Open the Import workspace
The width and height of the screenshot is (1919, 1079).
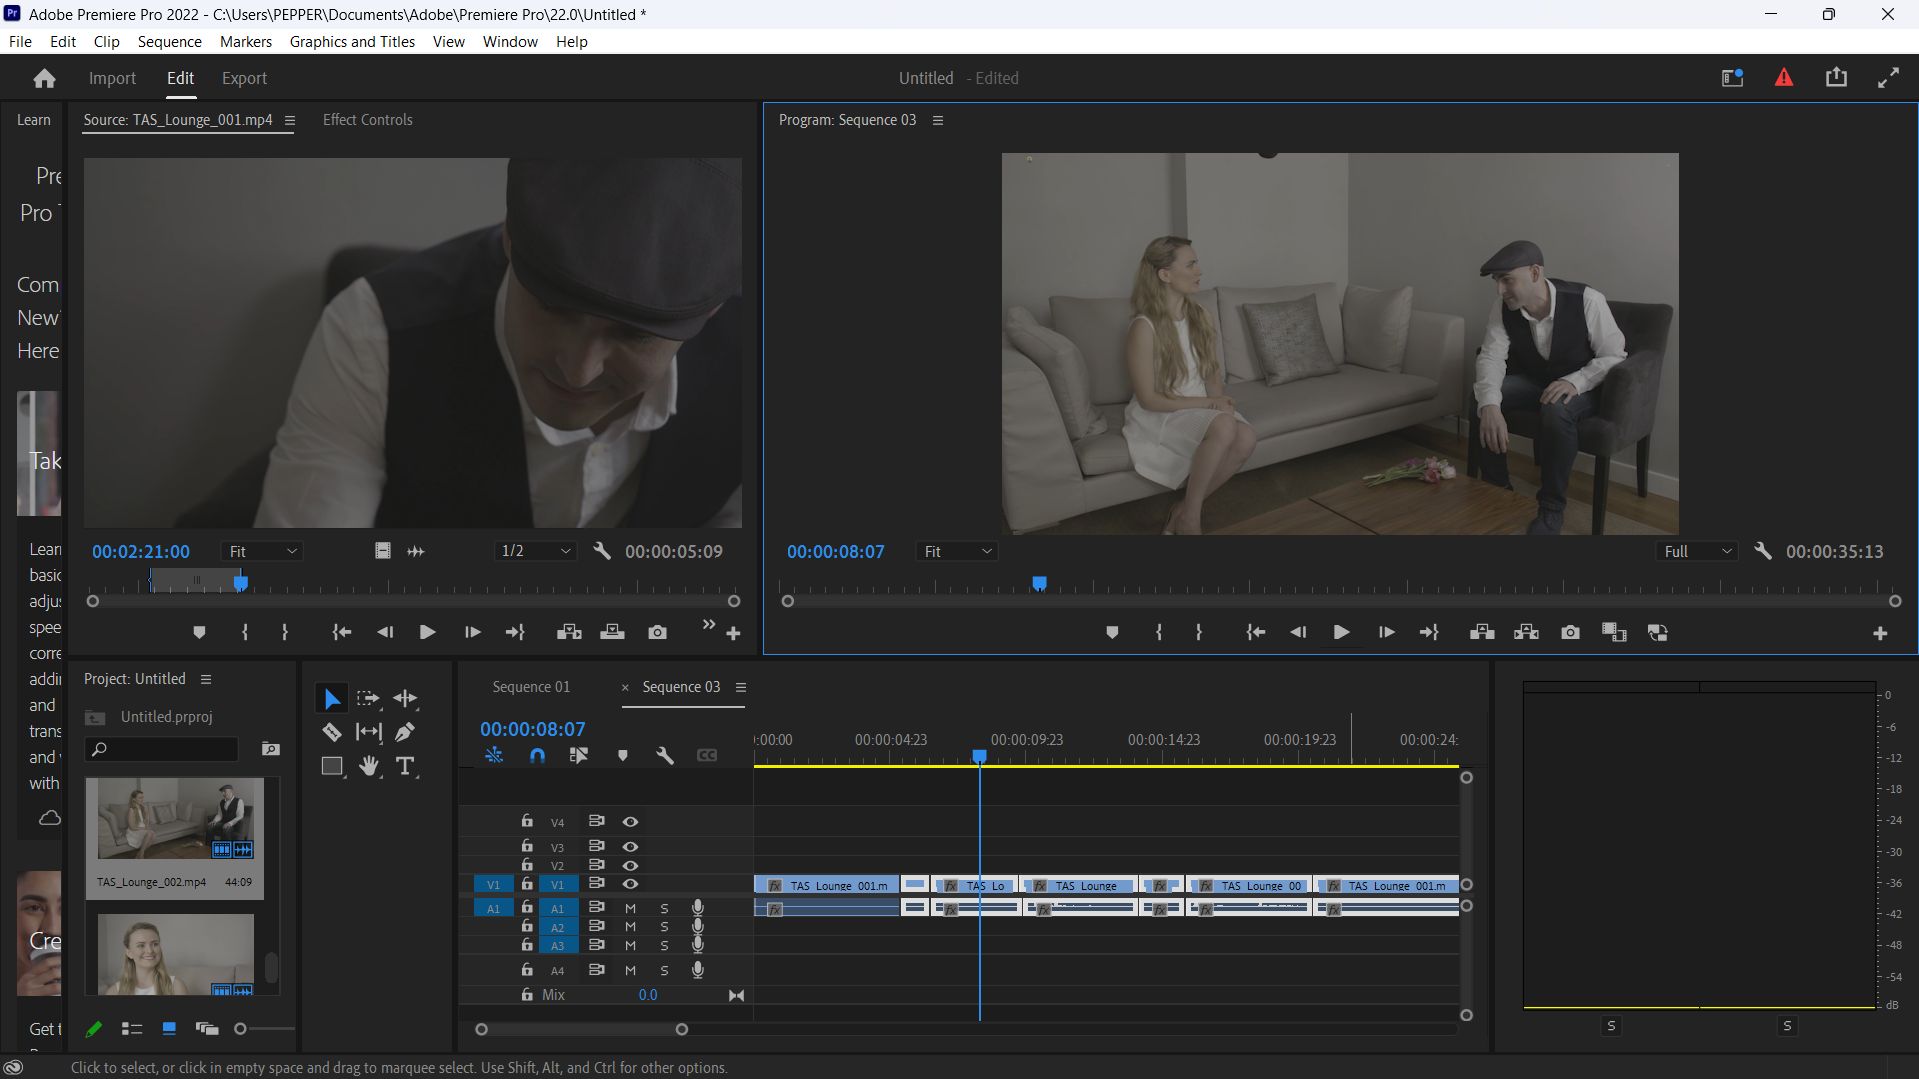112,78
